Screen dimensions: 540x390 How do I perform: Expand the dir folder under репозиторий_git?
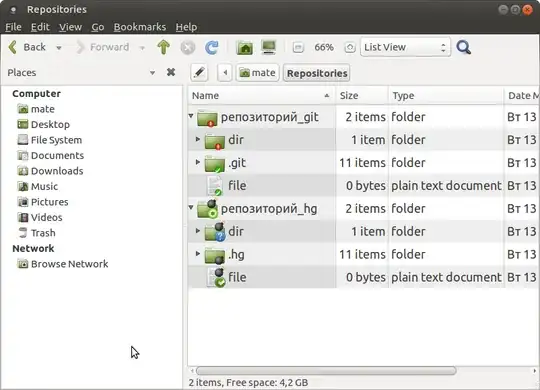click(x=198, y=139)
